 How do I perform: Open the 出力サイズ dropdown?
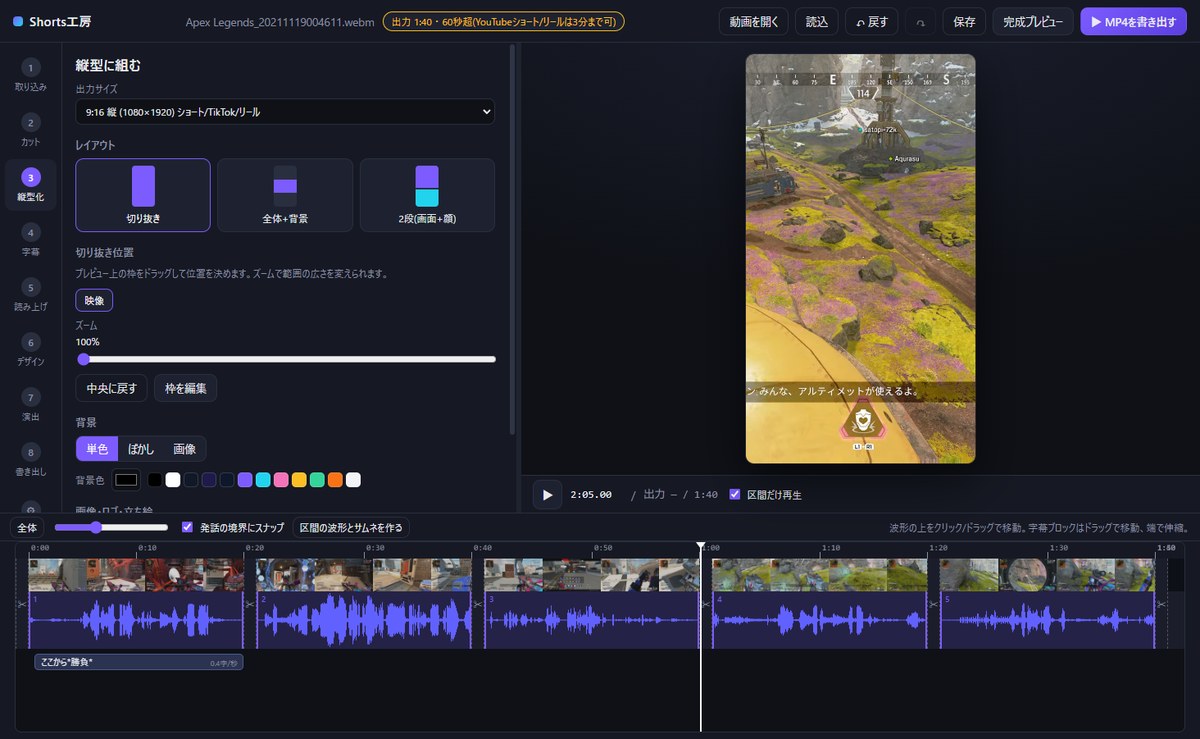285,112
